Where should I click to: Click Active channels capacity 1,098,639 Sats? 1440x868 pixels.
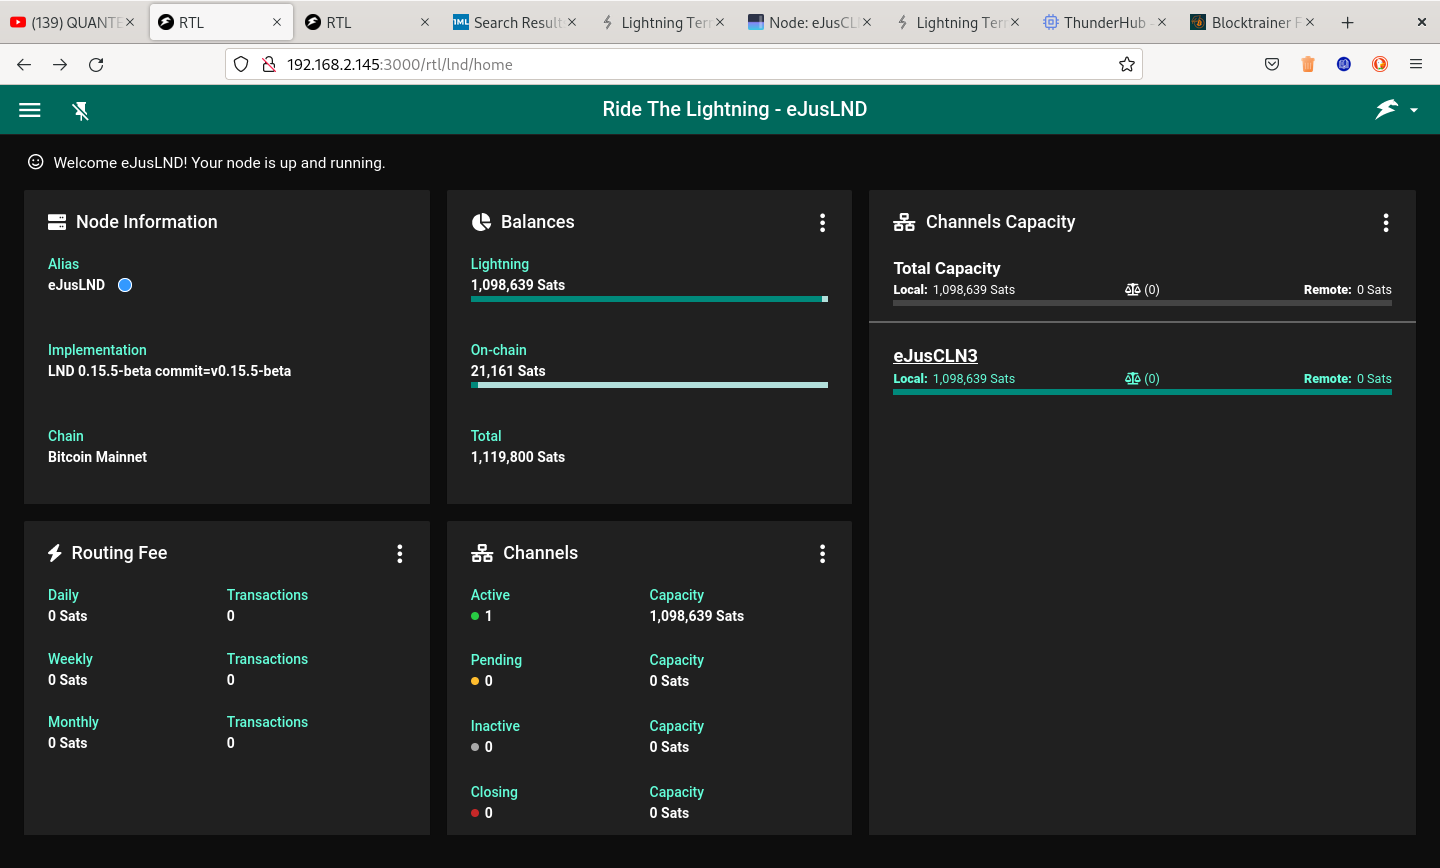pos(697,616)
